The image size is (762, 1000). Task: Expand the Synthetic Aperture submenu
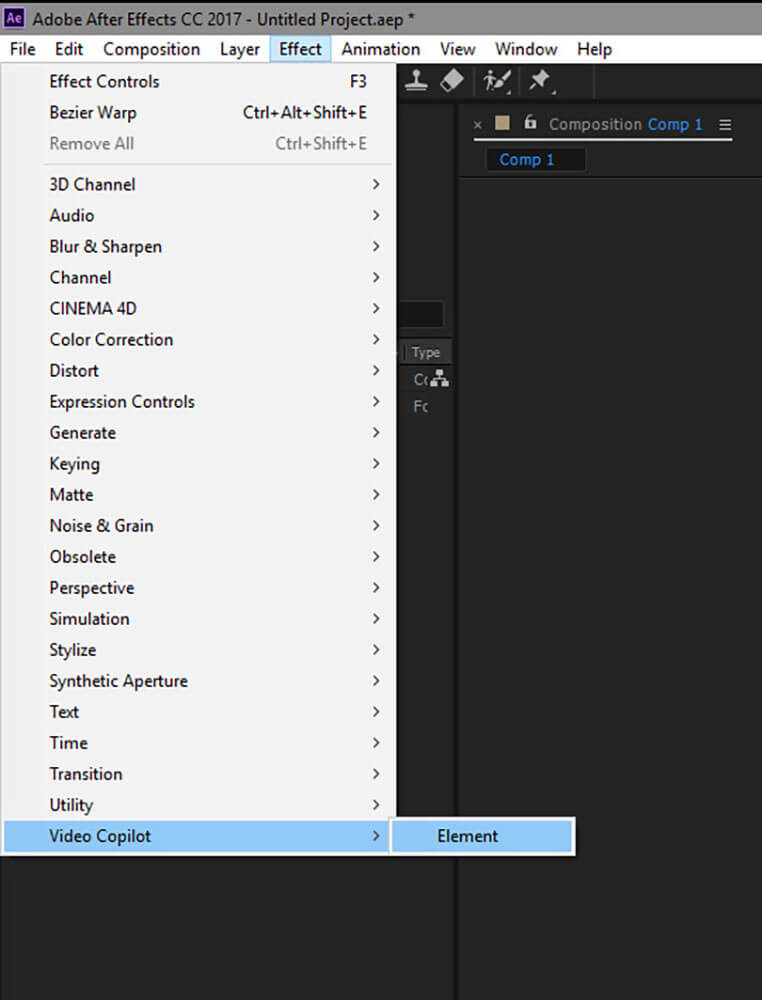(199, 681)
